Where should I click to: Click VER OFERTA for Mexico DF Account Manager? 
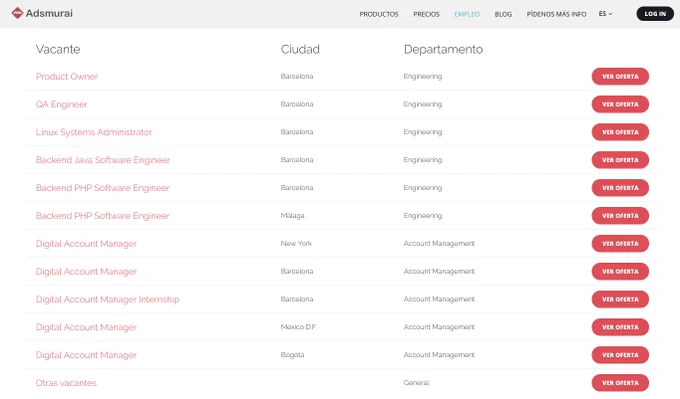coord(620,327)
